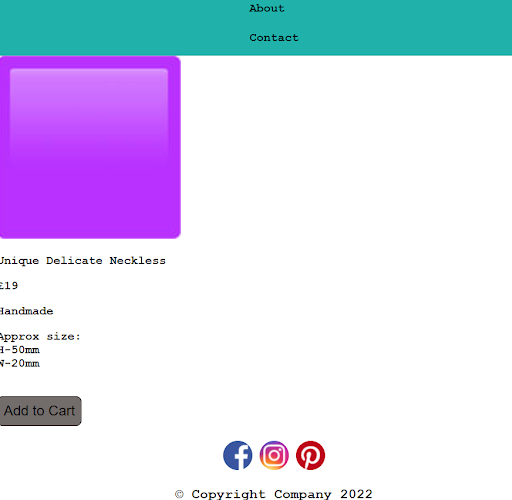The width and height of the screenshot is (512, 500).
Task: Click the 'Copyright Company 2022' footer text
Action: pos(273,494)
